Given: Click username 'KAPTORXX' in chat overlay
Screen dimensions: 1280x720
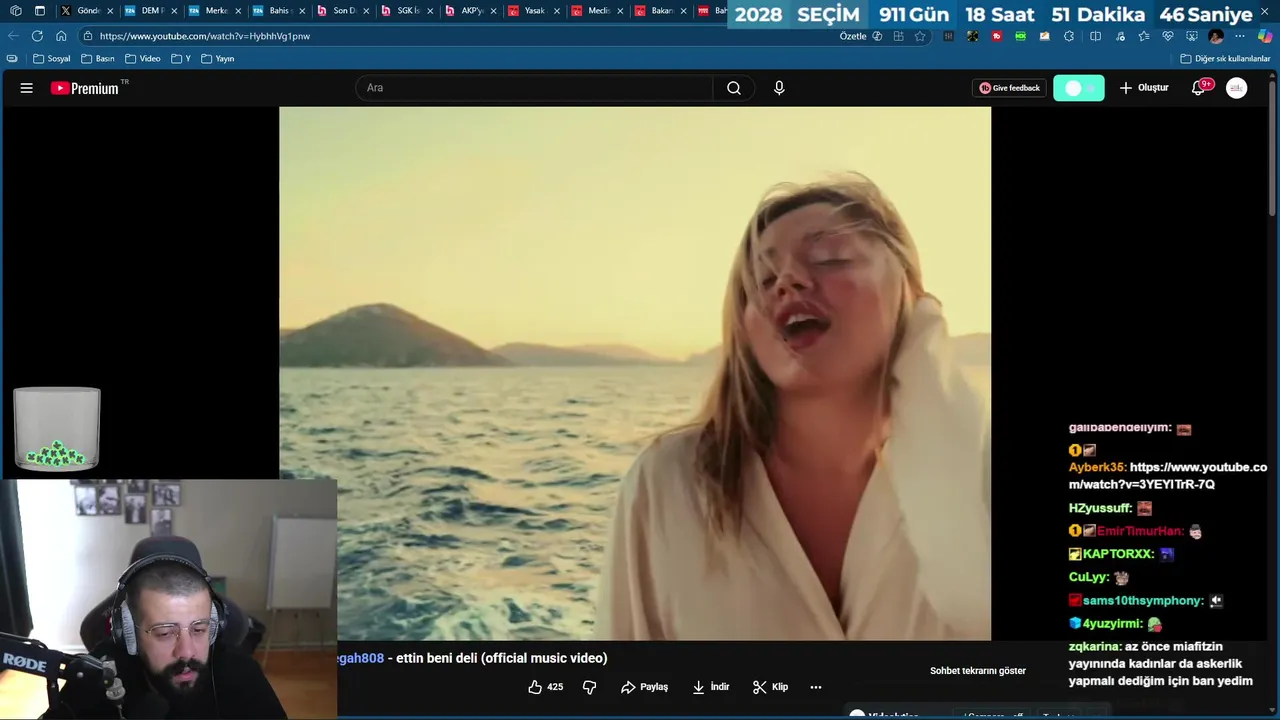Looking at the screenshot, I should pos(1118,554).
